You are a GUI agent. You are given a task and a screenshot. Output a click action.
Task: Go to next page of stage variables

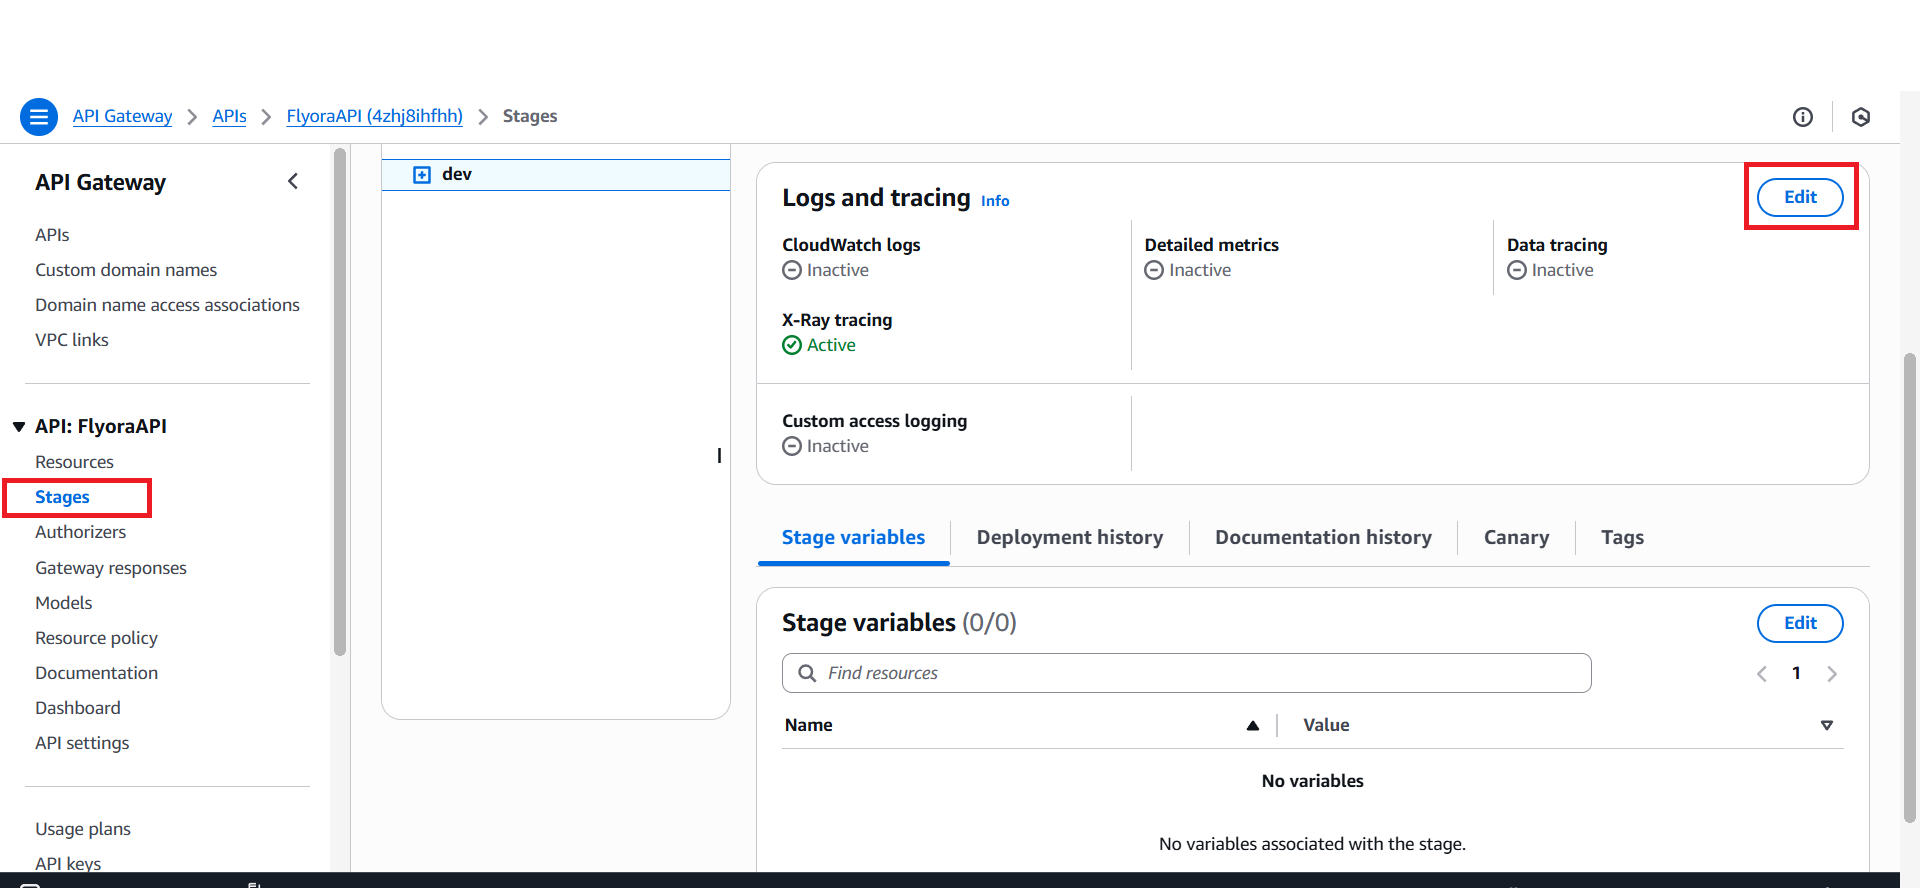pos(1831,674)
